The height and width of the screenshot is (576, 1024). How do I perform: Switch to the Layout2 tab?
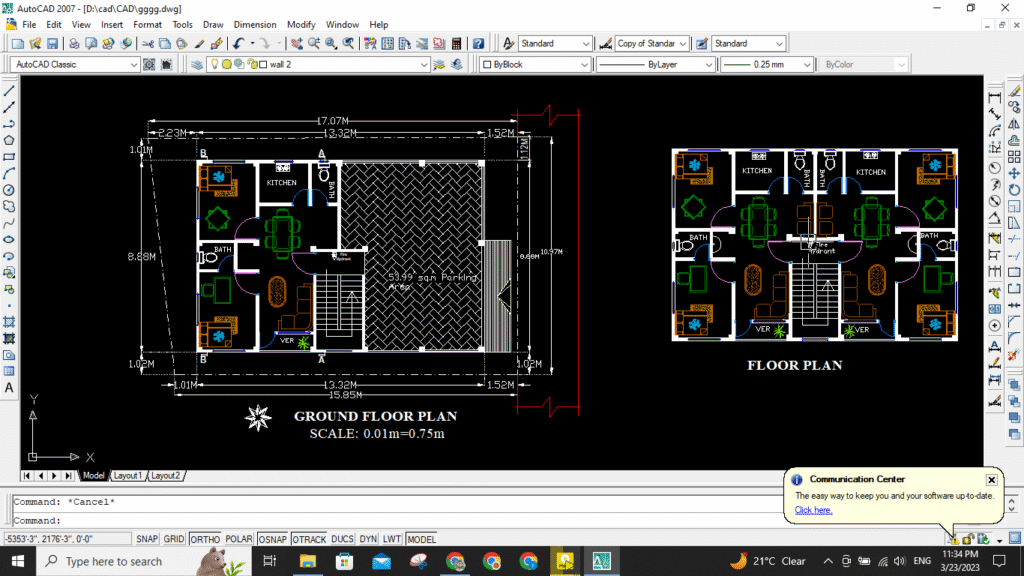click(165, 476)
